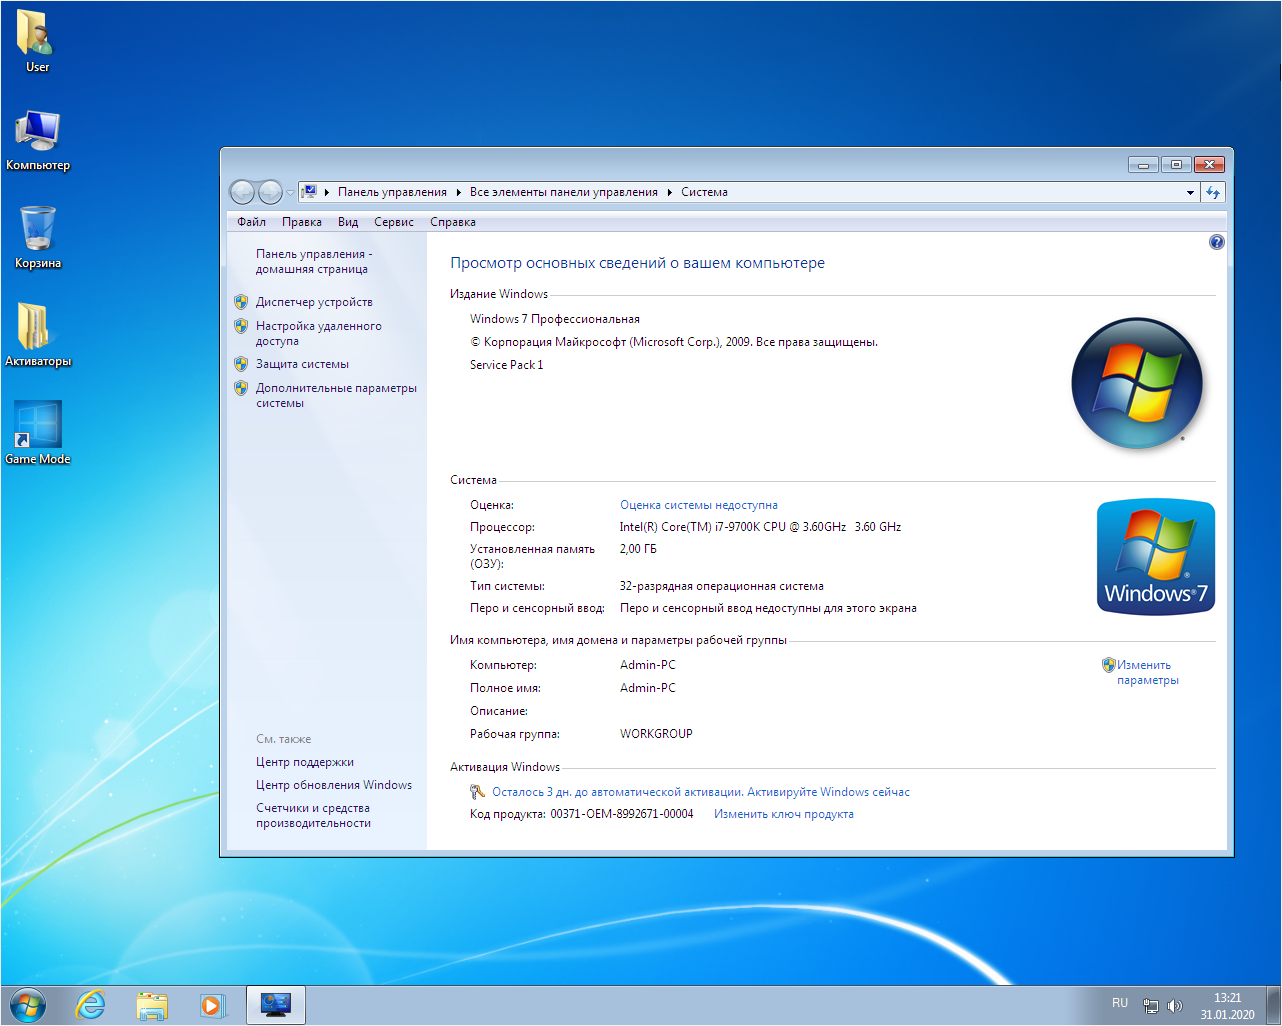Open the Сервис menu

[394, 222]
